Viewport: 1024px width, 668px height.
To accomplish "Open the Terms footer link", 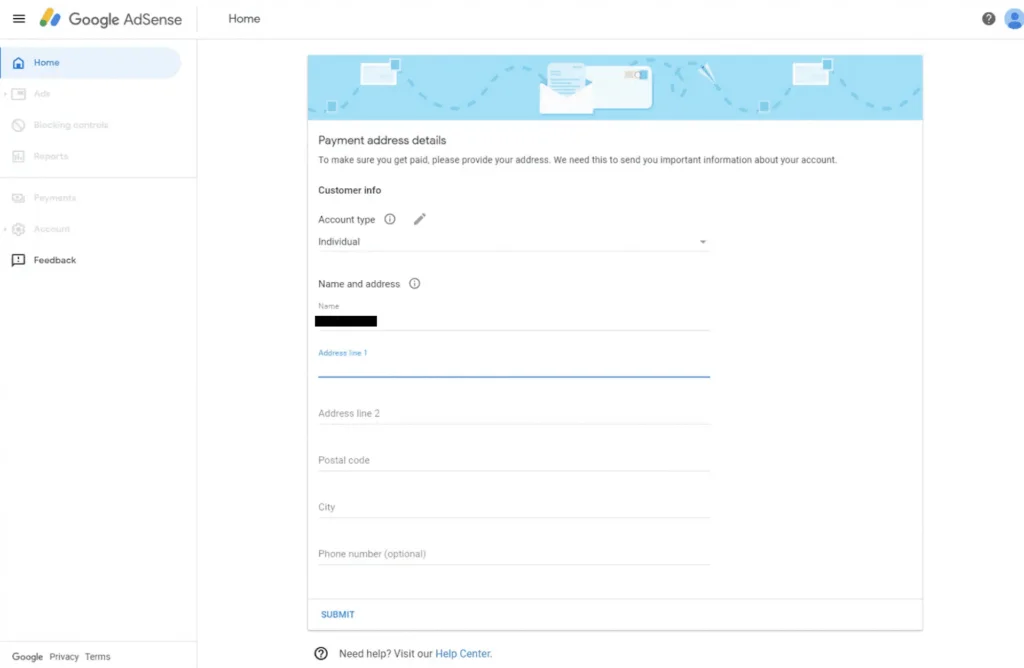I will pyautogui.click(x=97, y=657).
